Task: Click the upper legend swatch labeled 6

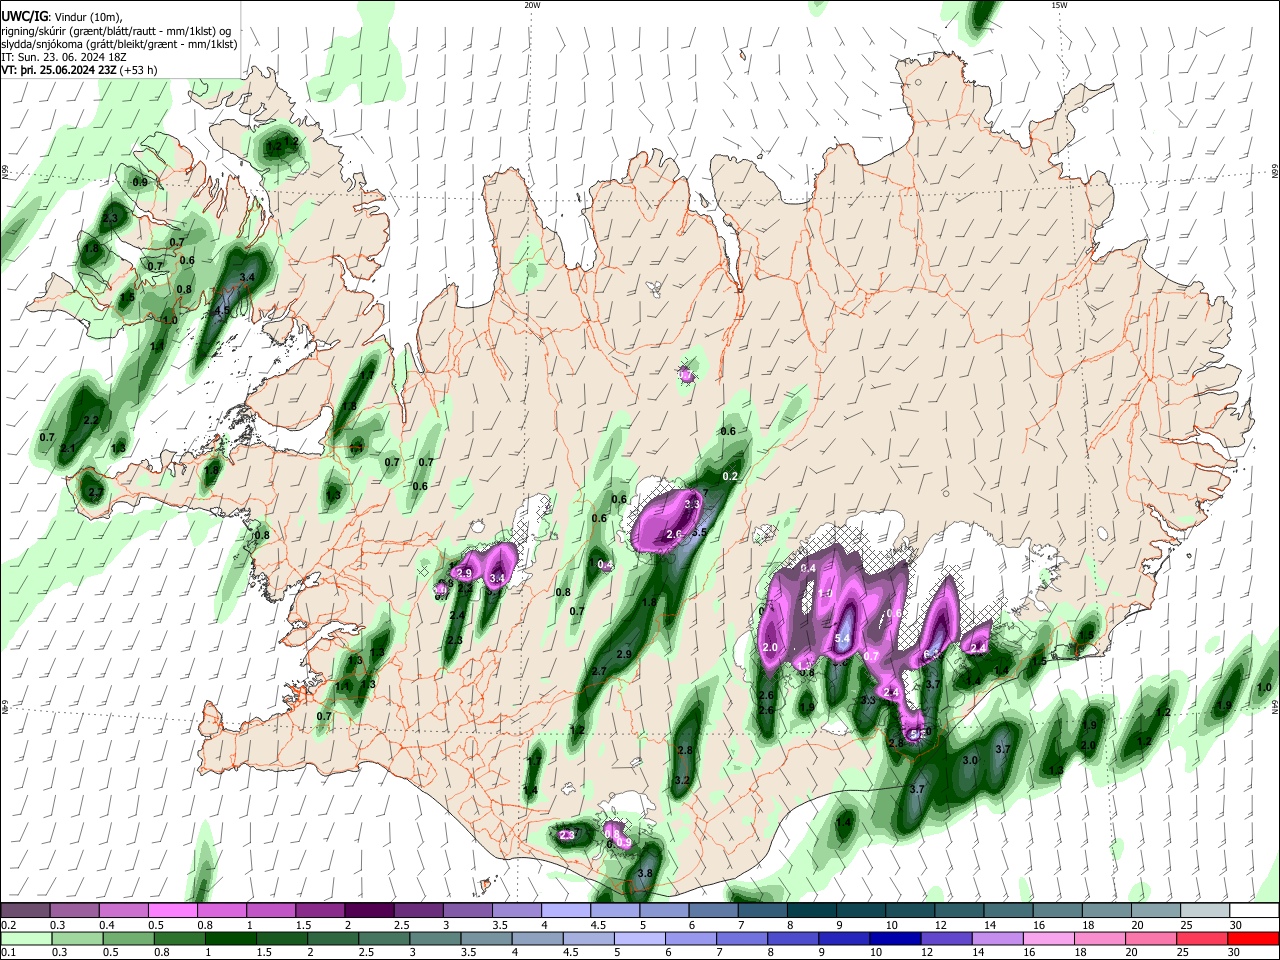Action: [712, 911]
